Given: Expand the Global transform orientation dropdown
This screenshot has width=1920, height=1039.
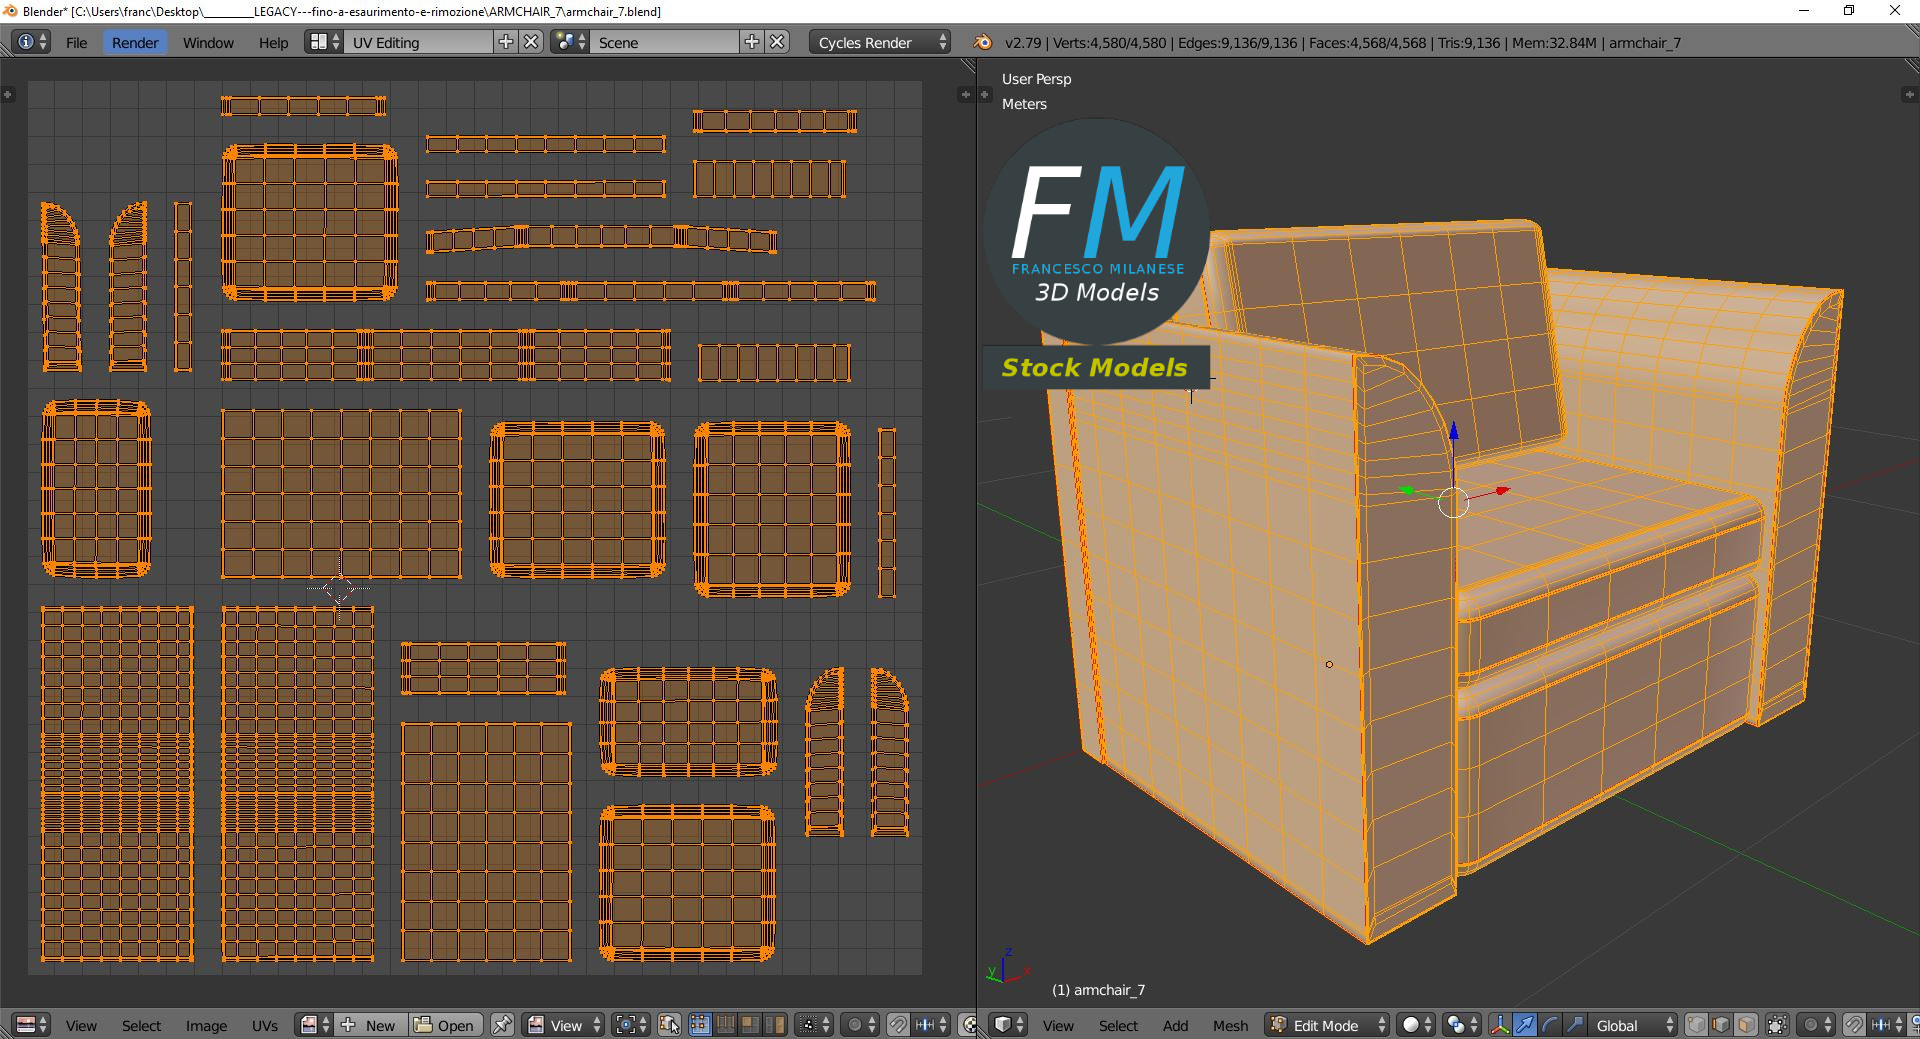Looking at the screenshot, I should coord(1633,1025).
